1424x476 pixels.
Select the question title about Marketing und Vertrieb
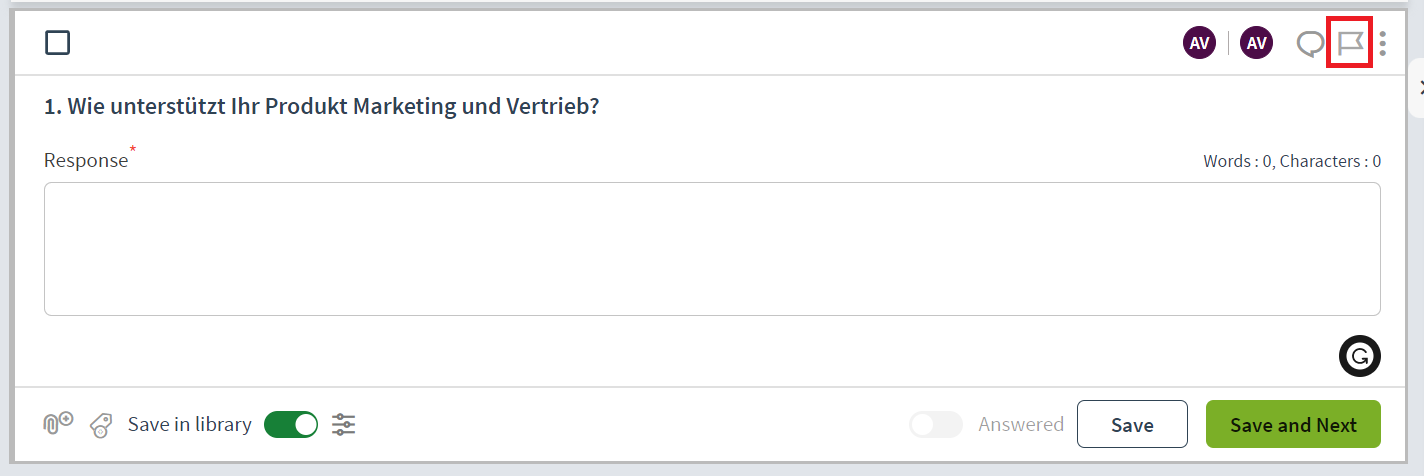click(x=321, y=105)
